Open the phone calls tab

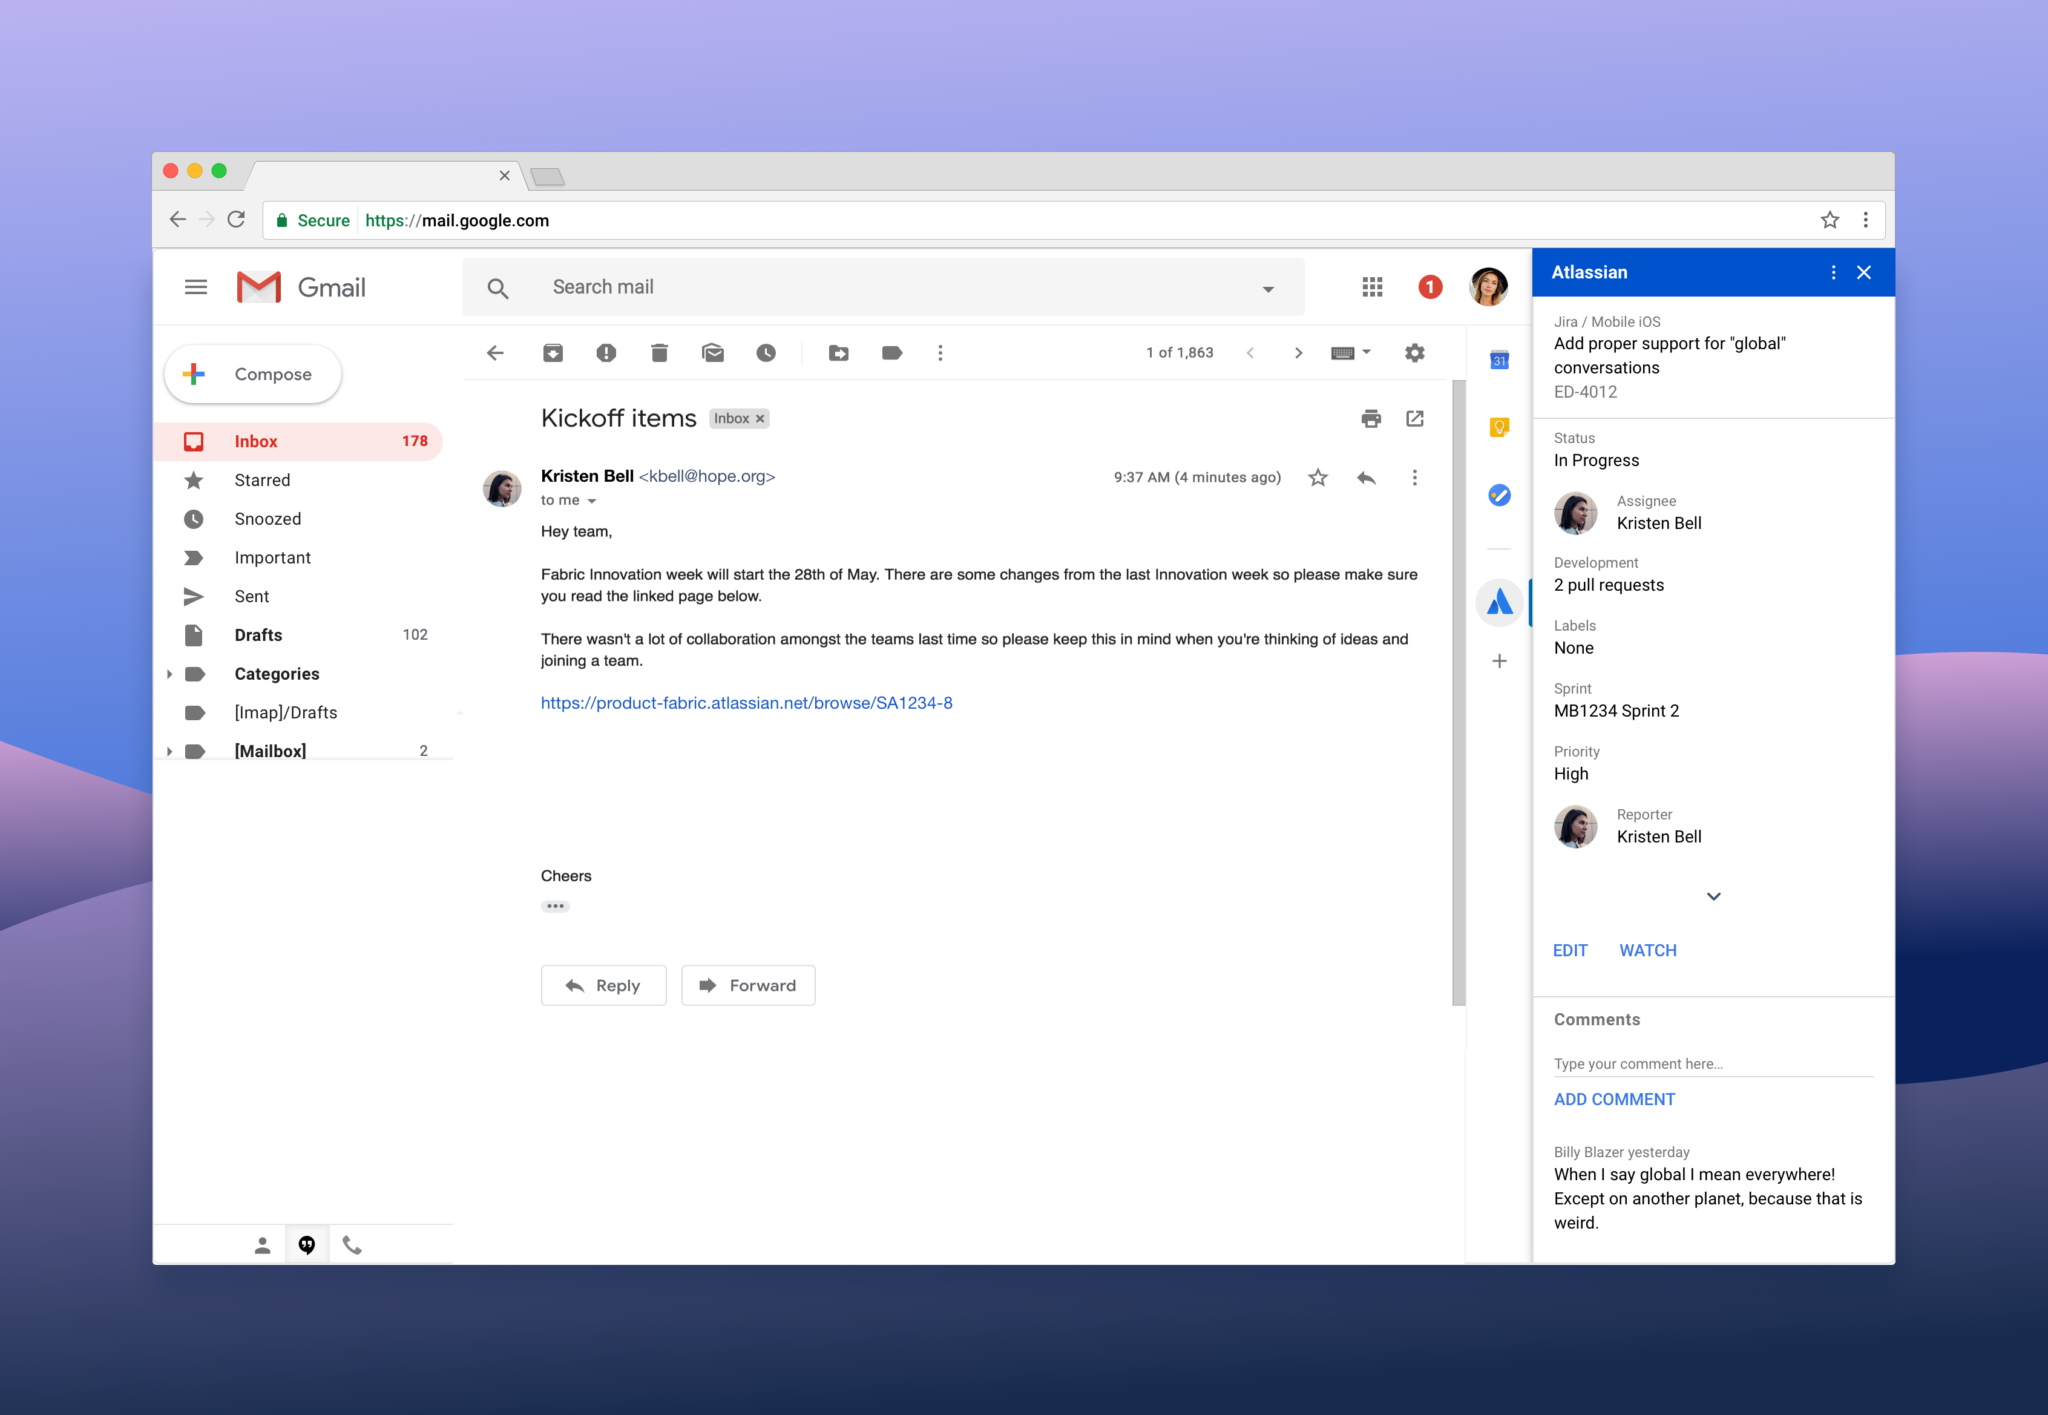tap(352, 1245)
